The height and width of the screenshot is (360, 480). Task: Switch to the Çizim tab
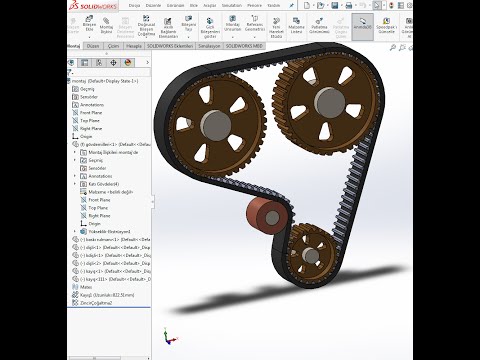[113, 46]
